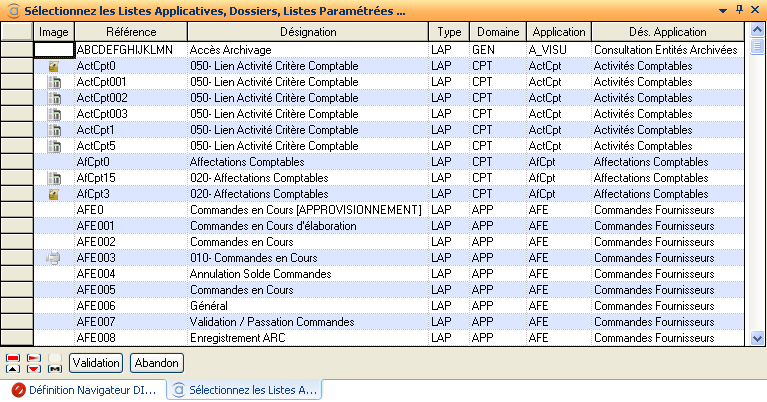Switch to the Définition Navigateur tab
767x402 pixels.
click(x=84, y=389)
